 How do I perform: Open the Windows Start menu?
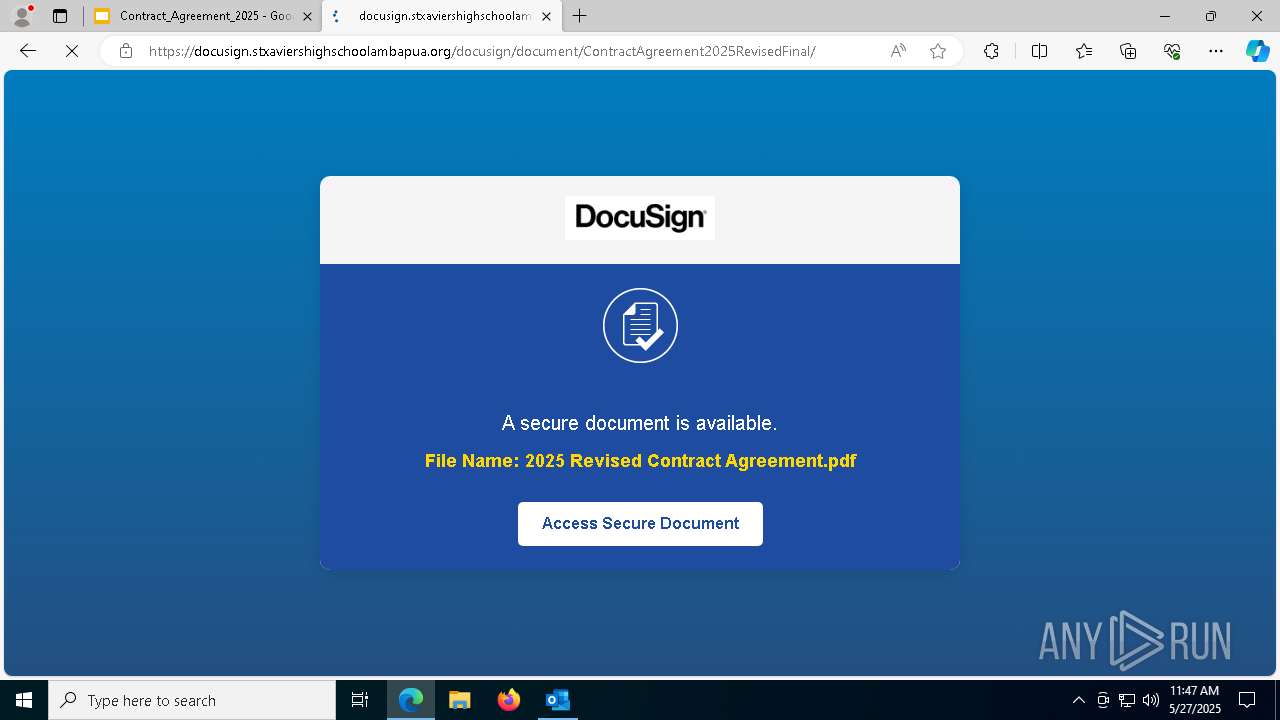(x=24, y=700)
